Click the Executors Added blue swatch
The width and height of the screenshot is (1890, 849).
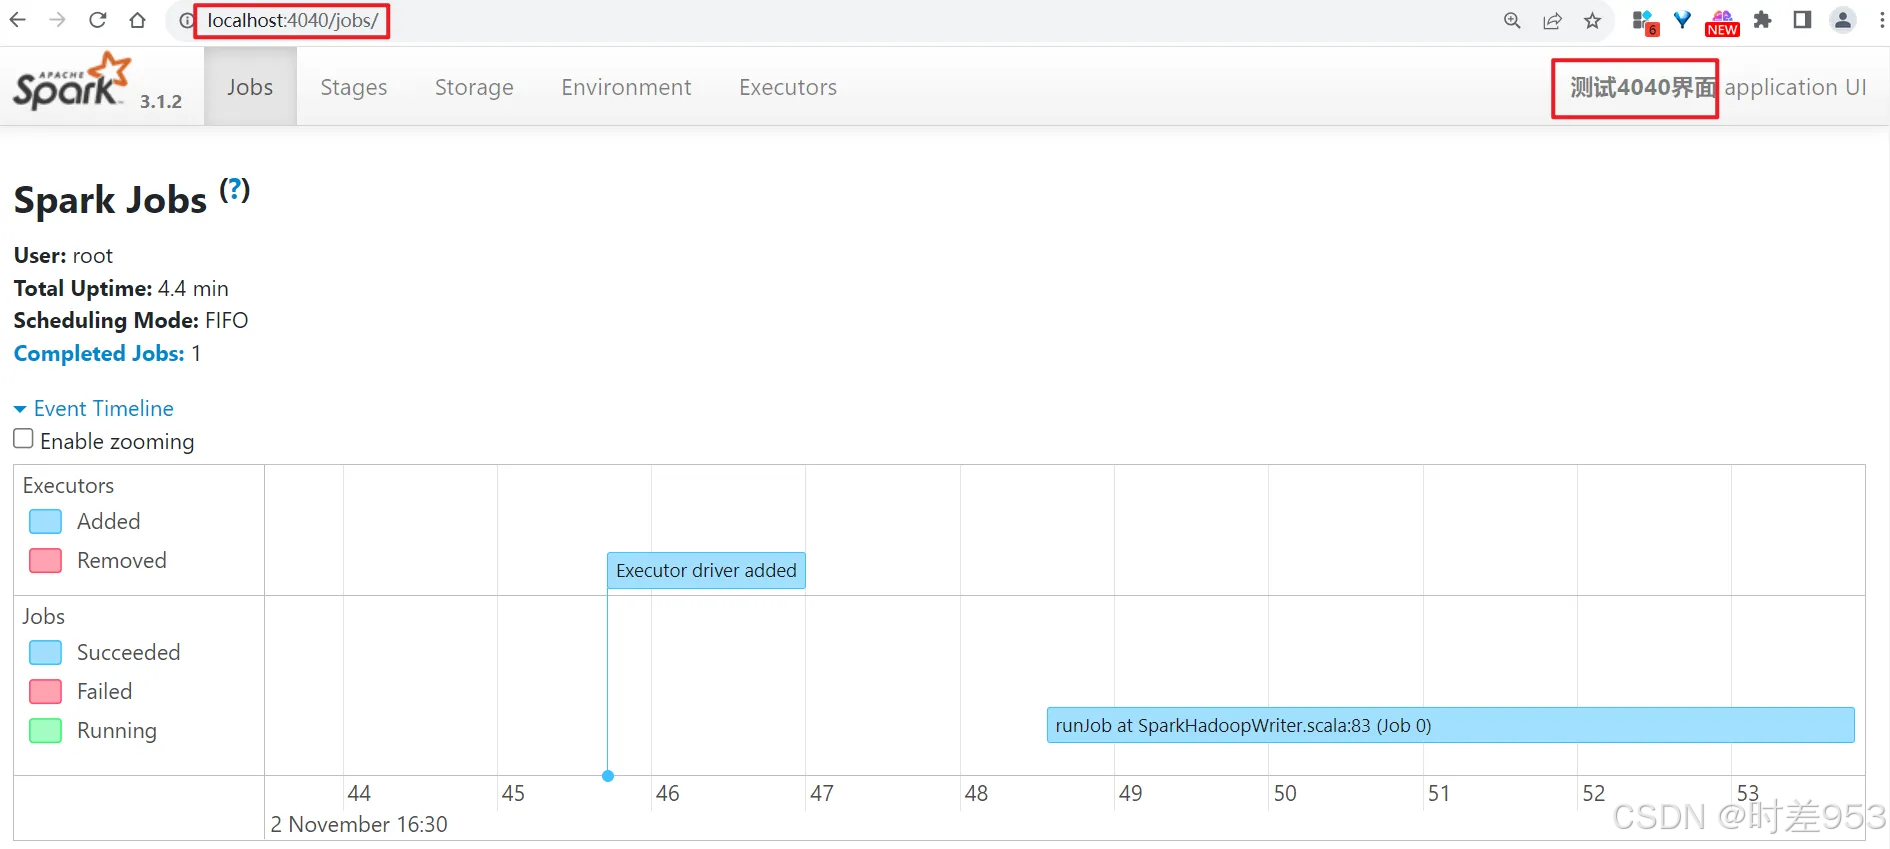46,522
